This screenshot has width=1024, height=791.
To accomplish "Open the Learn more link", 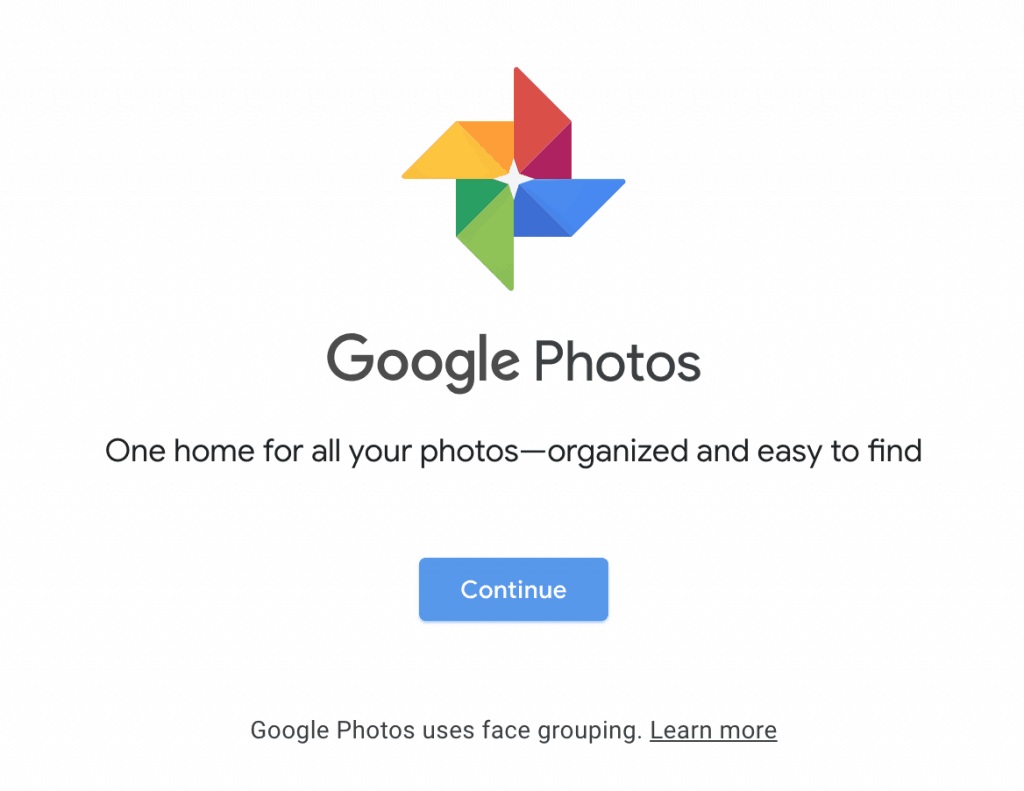I will [x=713, y=730].
